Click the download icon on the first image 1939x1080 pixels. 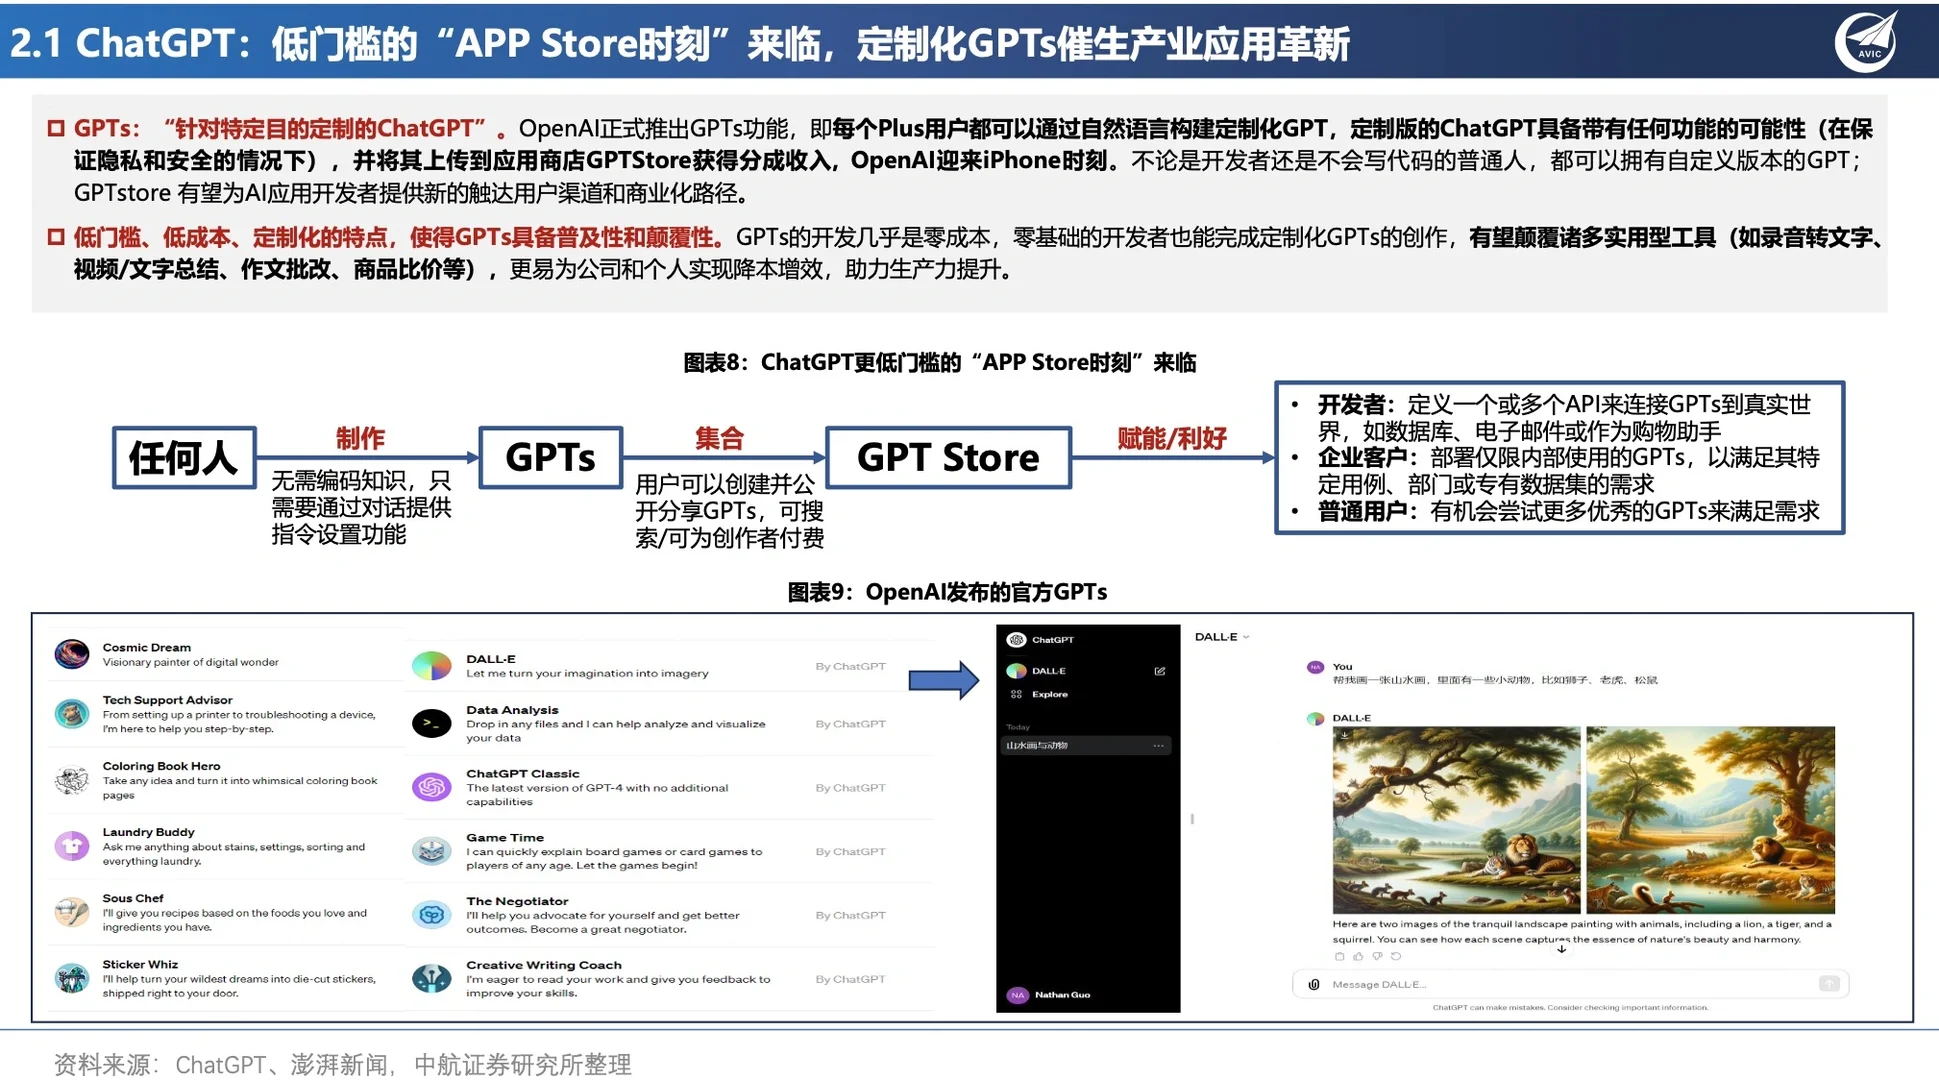[x=1344, y=735]
